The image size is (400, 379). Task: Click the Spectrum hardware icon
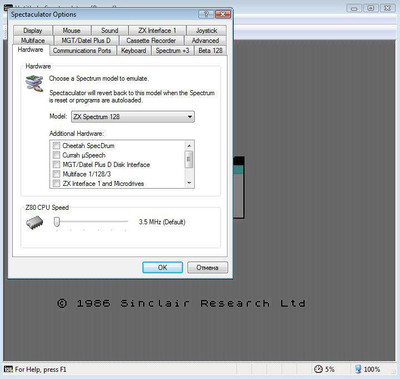(x=34, y=84)
